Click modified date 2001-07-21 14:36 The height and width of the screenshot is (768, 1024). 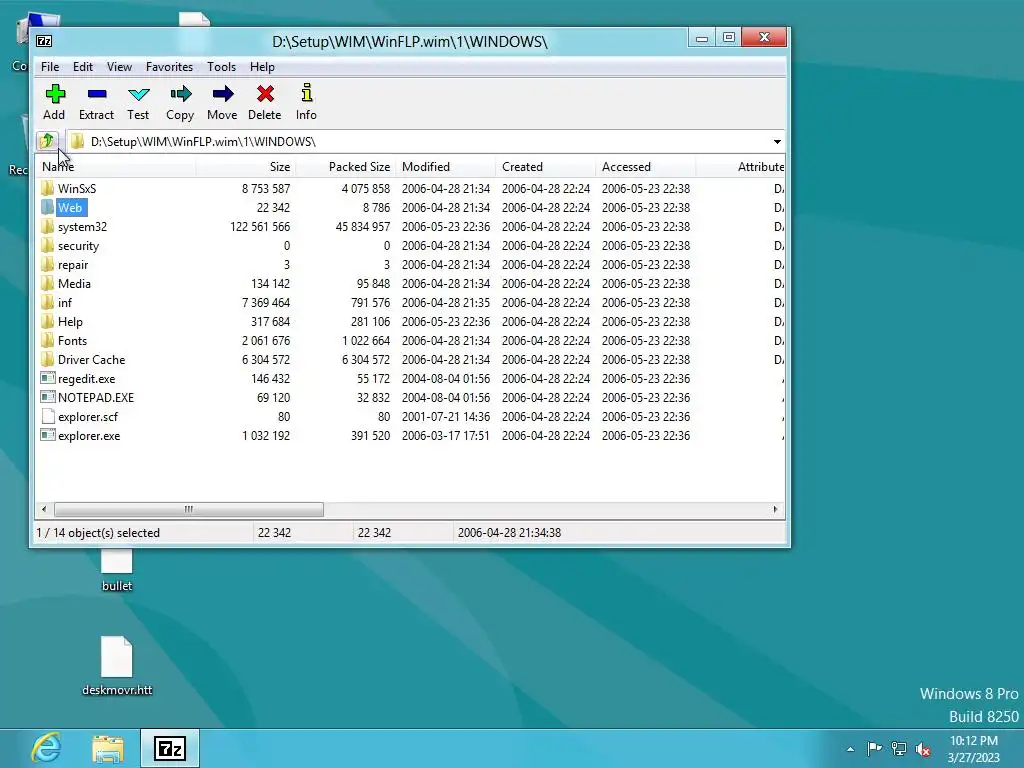[x=445, y=417]
